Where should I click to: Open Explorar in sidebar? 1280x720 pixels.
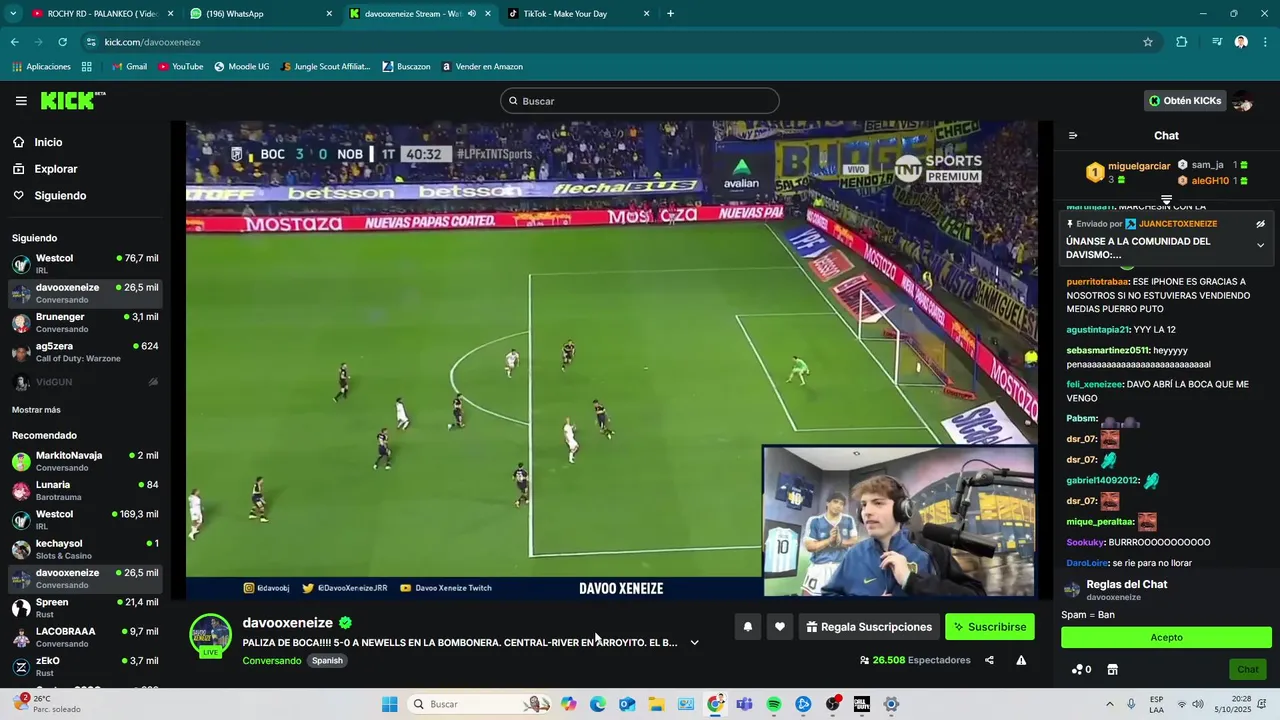(55, 169)
